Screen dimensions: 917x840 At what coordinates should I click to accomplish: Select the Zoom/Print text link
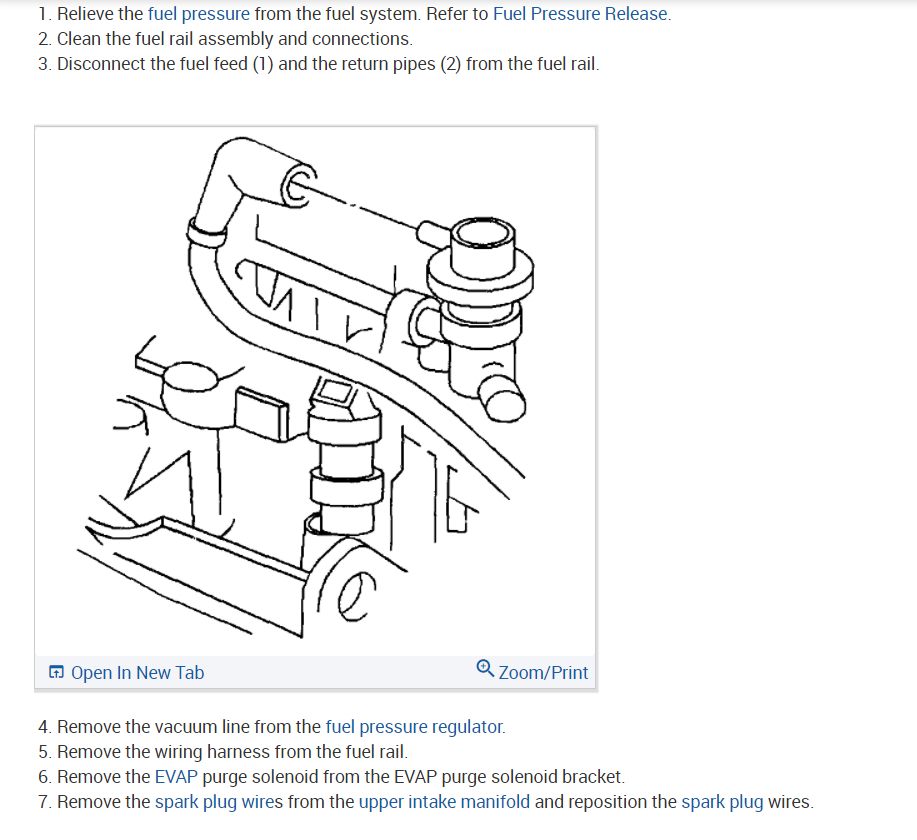click(543, 673)
